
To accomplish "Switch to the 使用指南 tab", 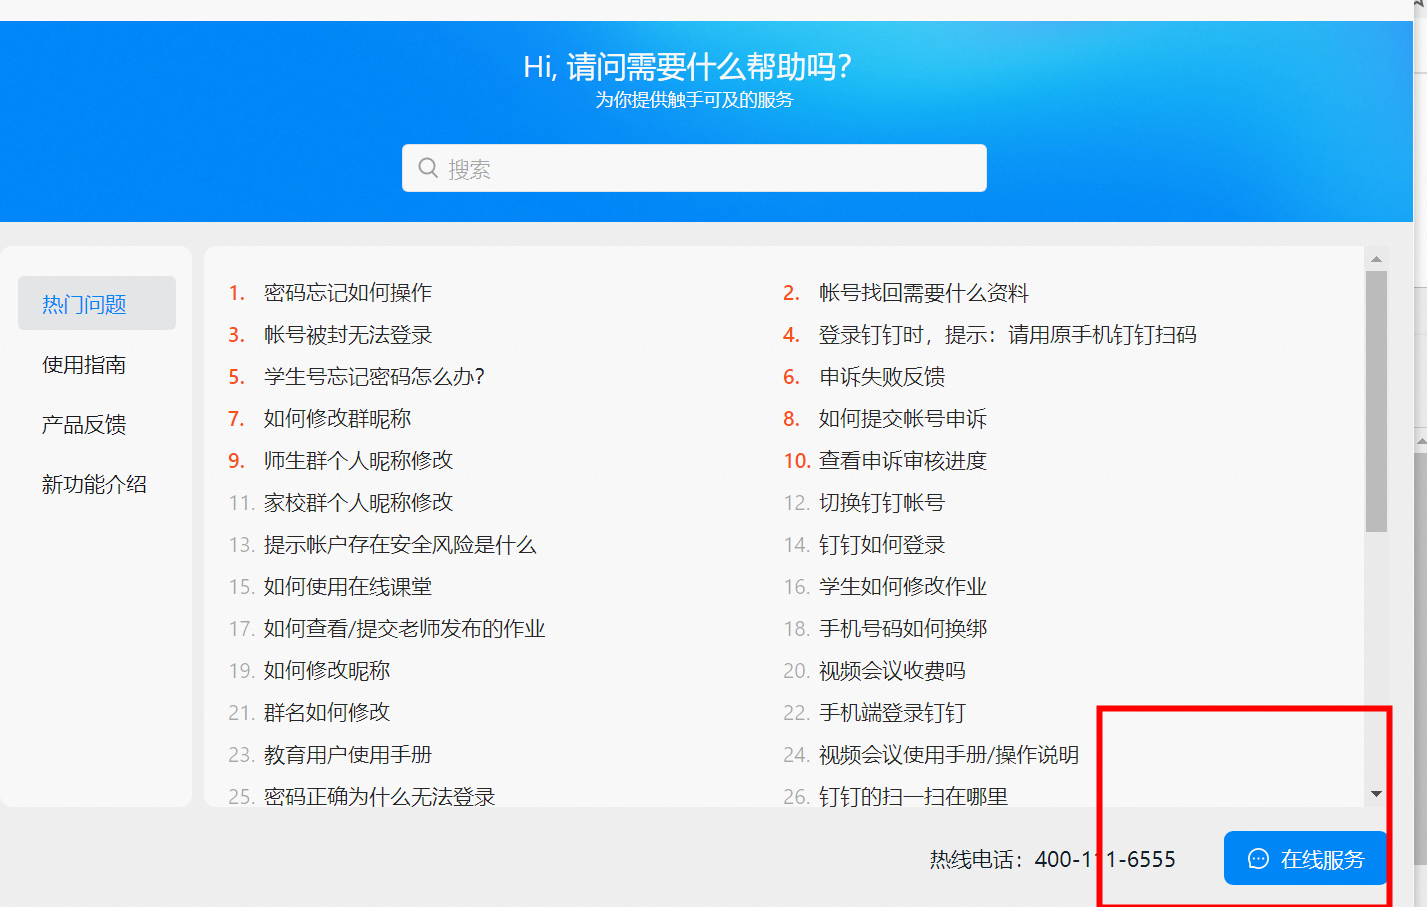I will tap(84, 365).
